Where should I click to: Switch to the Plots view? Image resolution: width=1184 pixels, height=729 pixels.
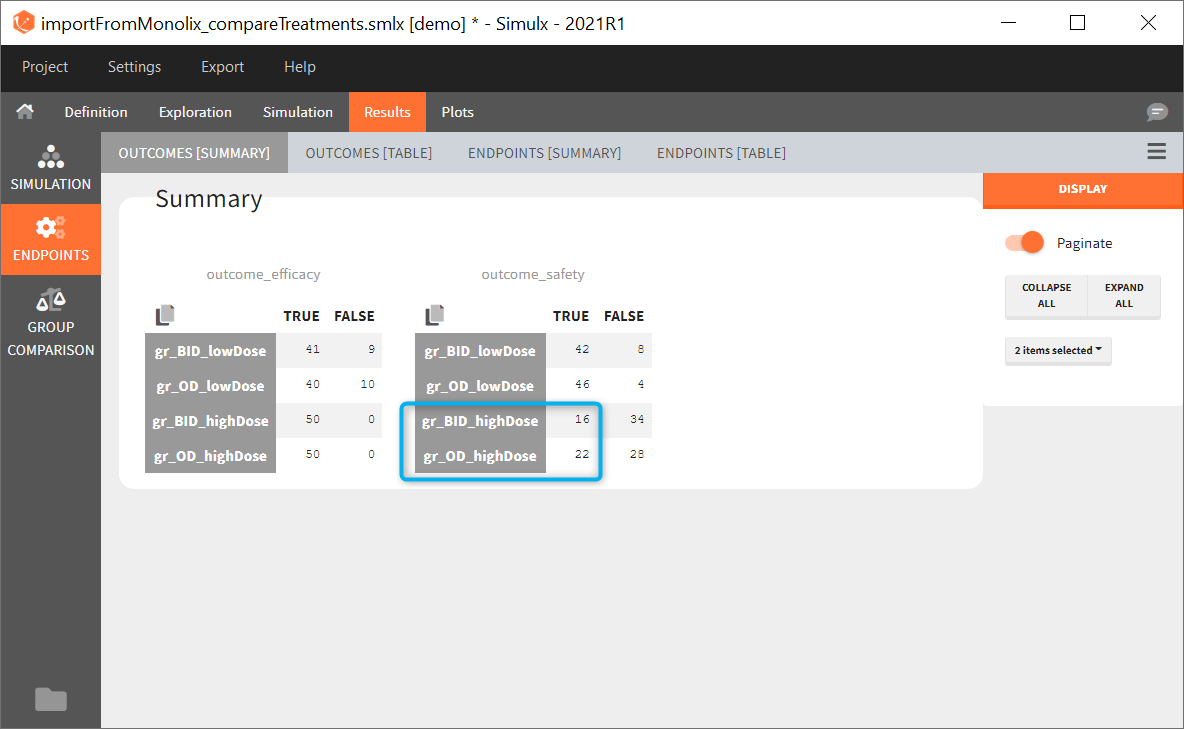point(457,111)
